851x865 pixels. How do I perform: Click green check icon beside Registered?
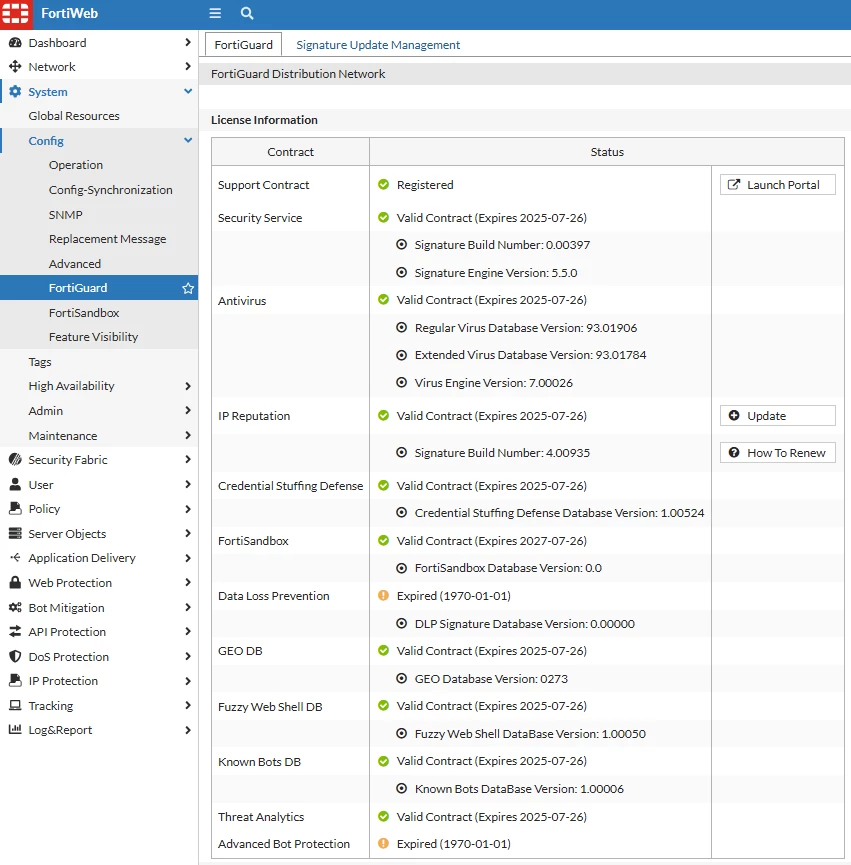point(383,184)
